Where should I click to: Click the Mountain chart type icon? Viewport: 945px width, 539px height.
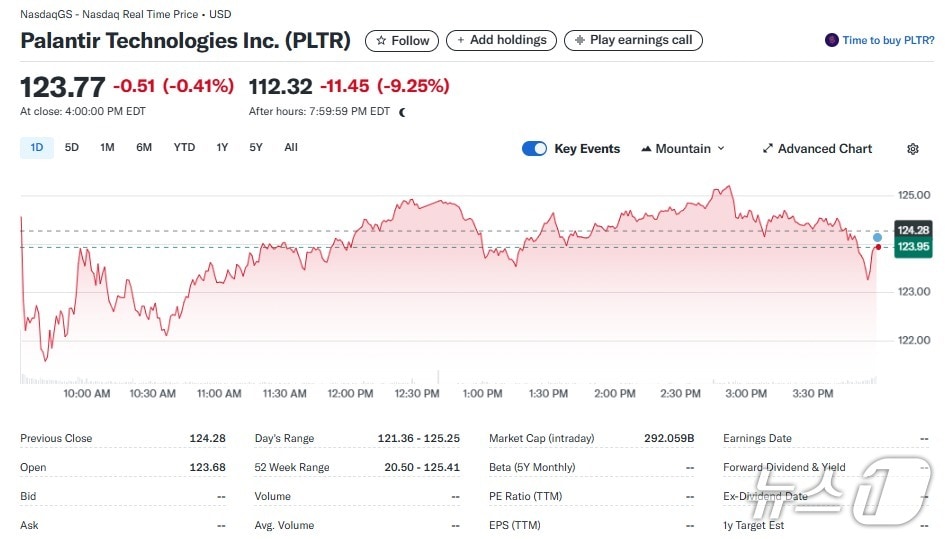click(646, 149)
